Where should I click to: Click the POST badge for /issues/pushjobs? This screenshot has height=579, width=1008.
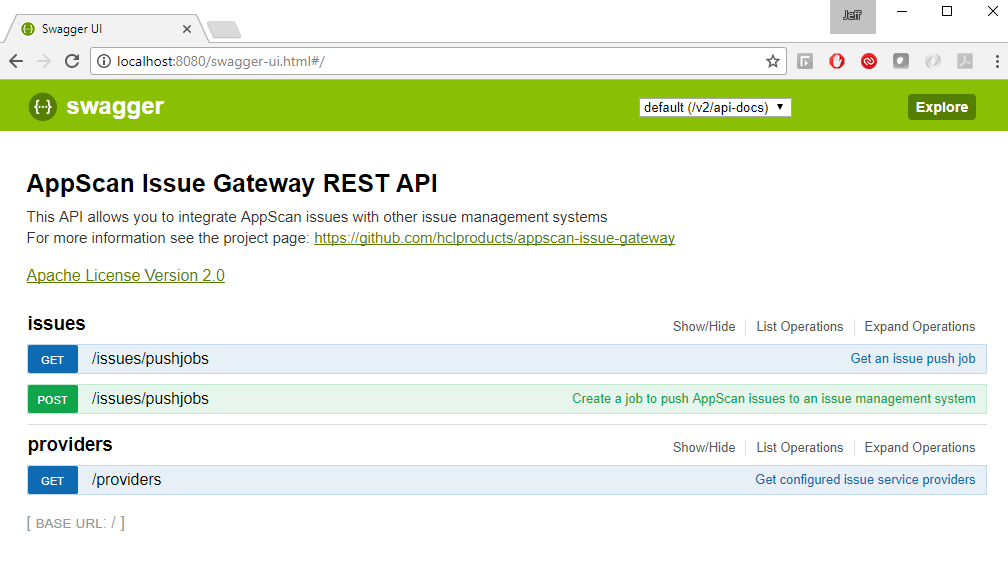pyautogui.click(x=53, y=399)
